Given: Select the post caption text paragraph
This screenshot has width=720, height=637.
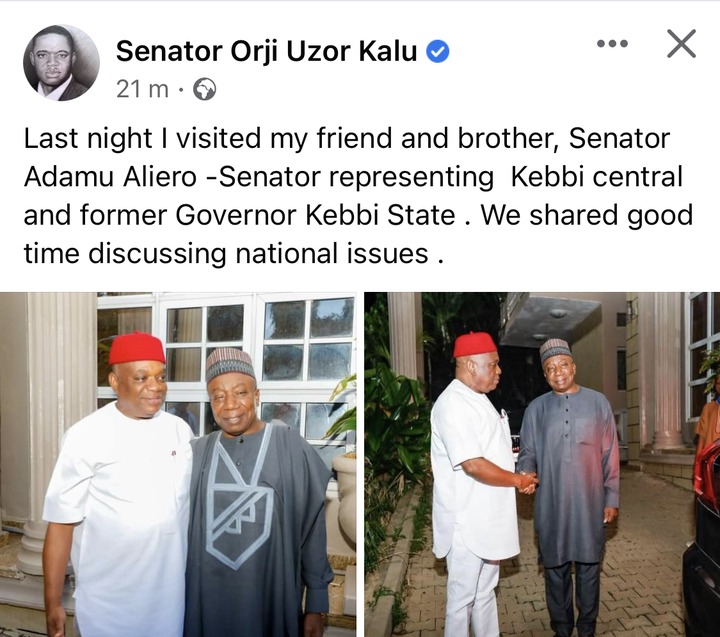Looking at the screenshot, I should (358, 196).
